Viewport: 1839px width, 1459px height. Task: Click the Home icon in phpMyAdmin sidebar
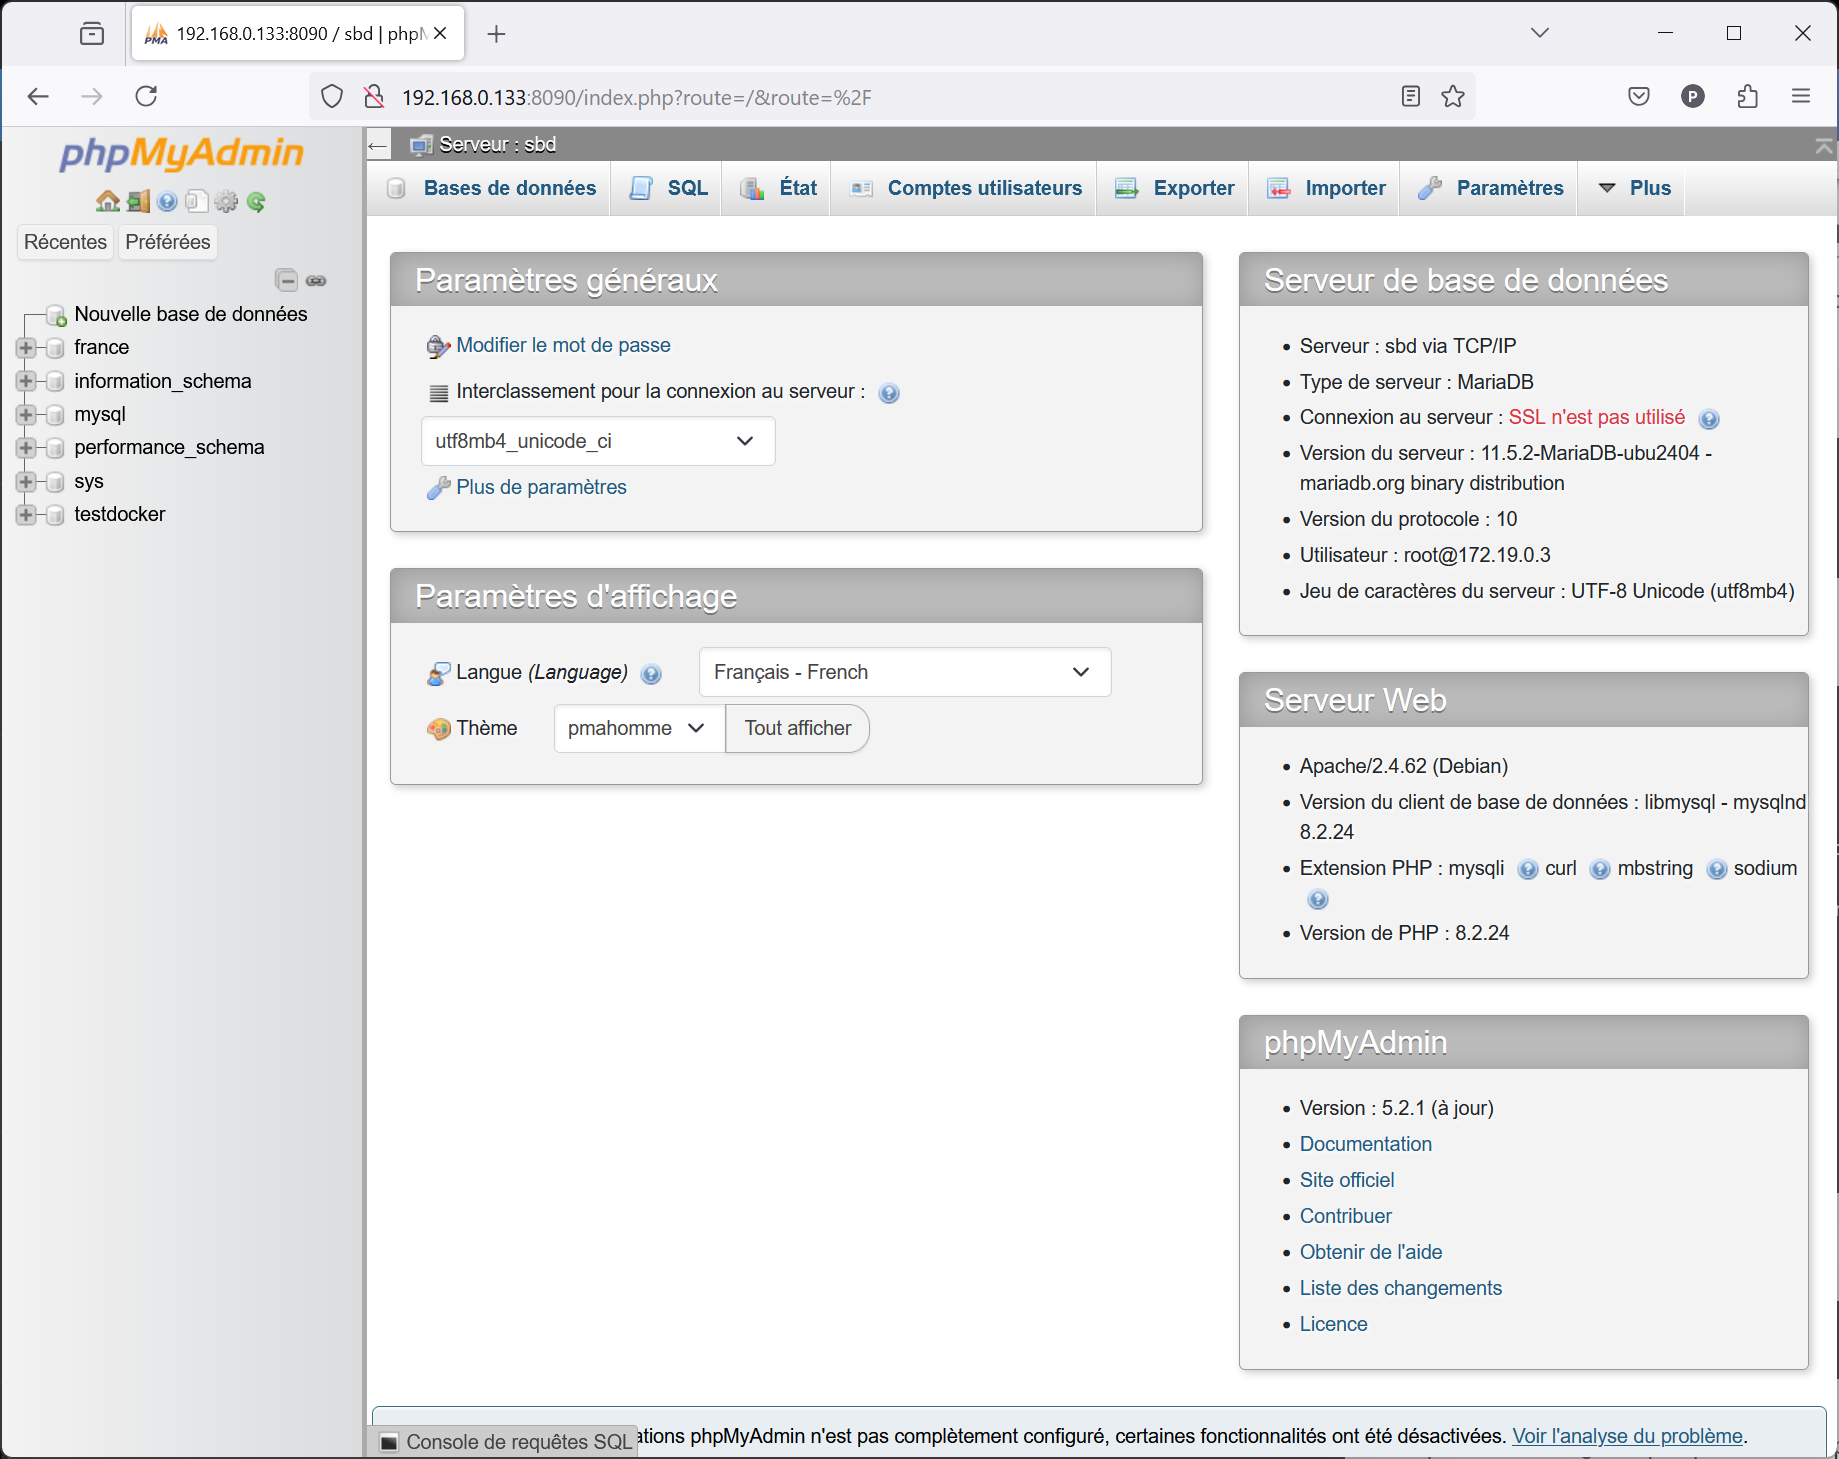[x=107, y=201]
